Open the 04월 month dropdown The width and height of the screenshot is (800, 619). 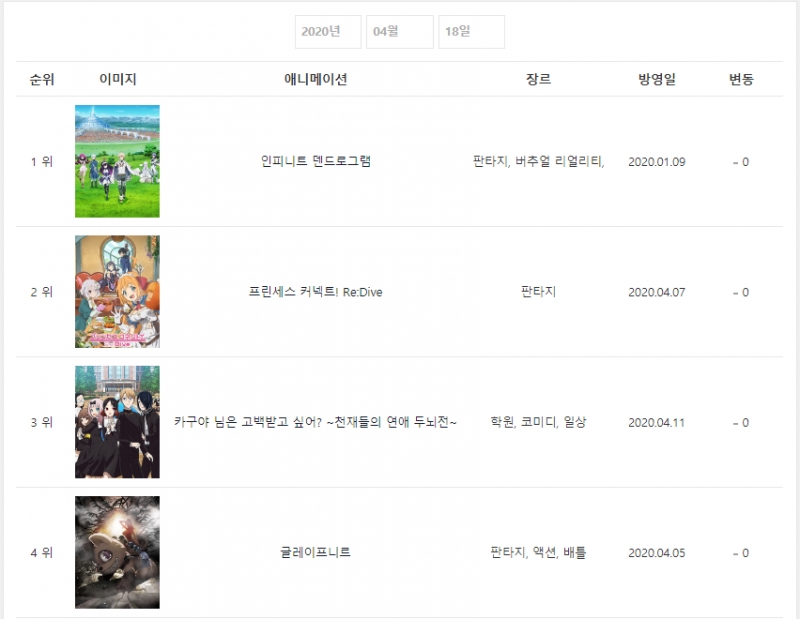pyautogui.click(x=399, y=32)
